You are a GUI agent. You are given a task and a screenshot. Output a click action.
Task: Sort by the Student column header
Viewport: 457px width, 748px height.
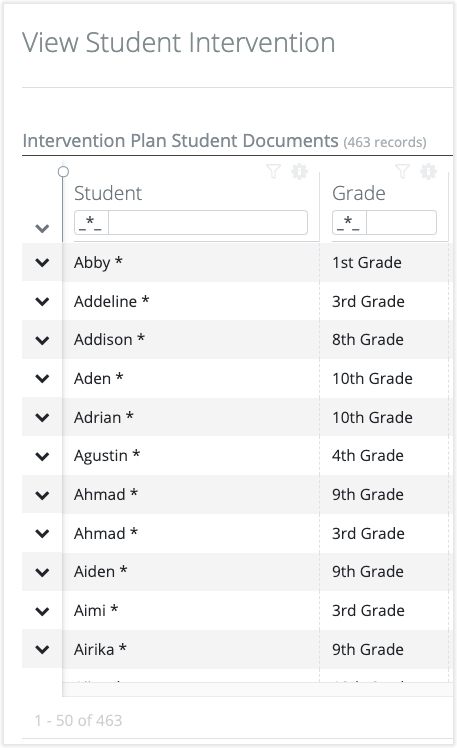(x=108, y=193)
